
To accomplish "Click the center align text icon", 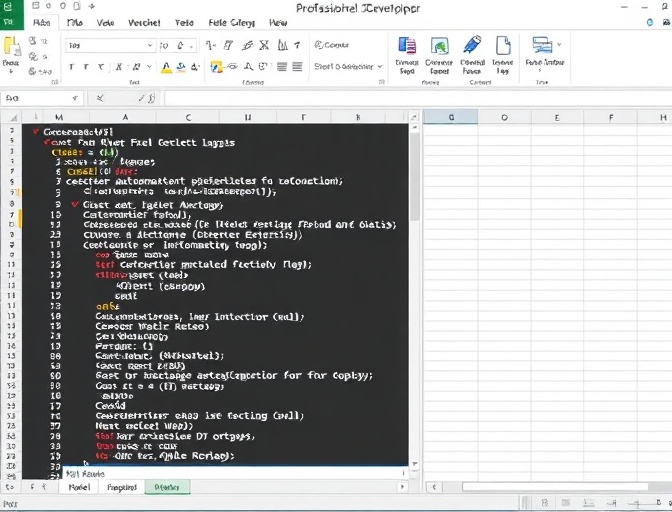I will pos(283,67).
